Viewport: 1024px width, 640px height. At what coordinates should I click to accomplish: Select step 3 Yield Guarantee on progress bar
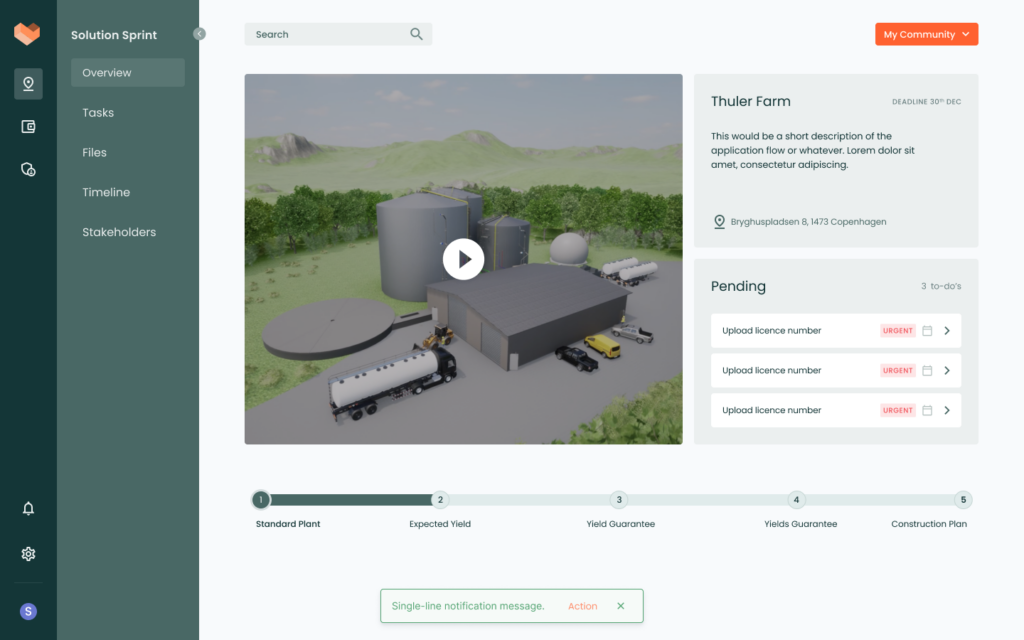pos(619,499)
